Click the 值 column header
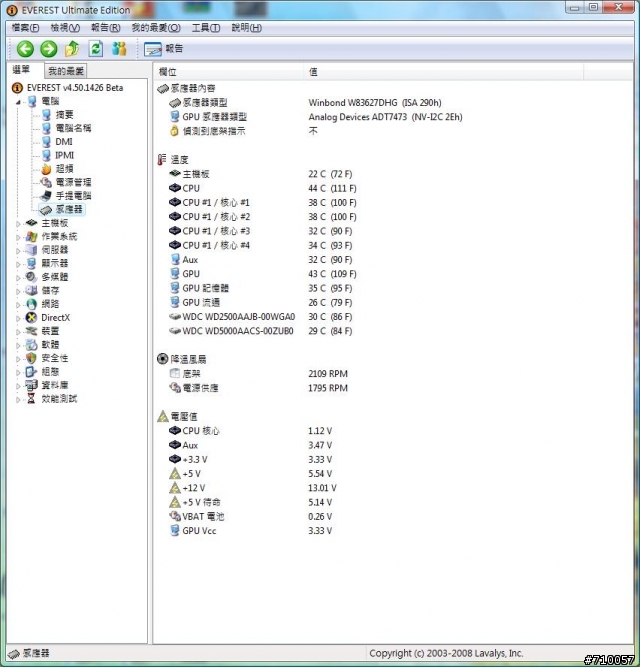 click(x=444, y=72)
